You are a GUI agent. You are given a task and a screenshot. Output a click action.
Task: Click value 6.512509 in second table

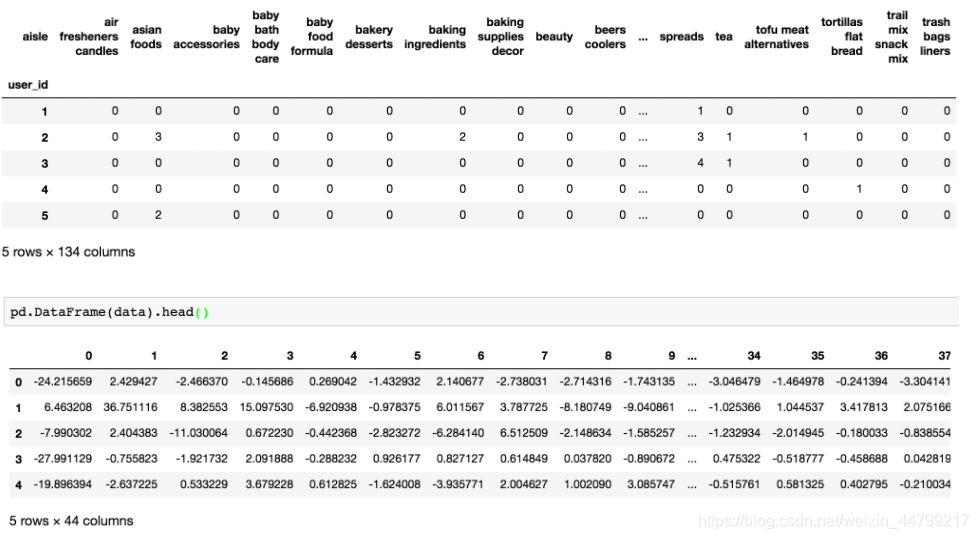click(524, 433)
